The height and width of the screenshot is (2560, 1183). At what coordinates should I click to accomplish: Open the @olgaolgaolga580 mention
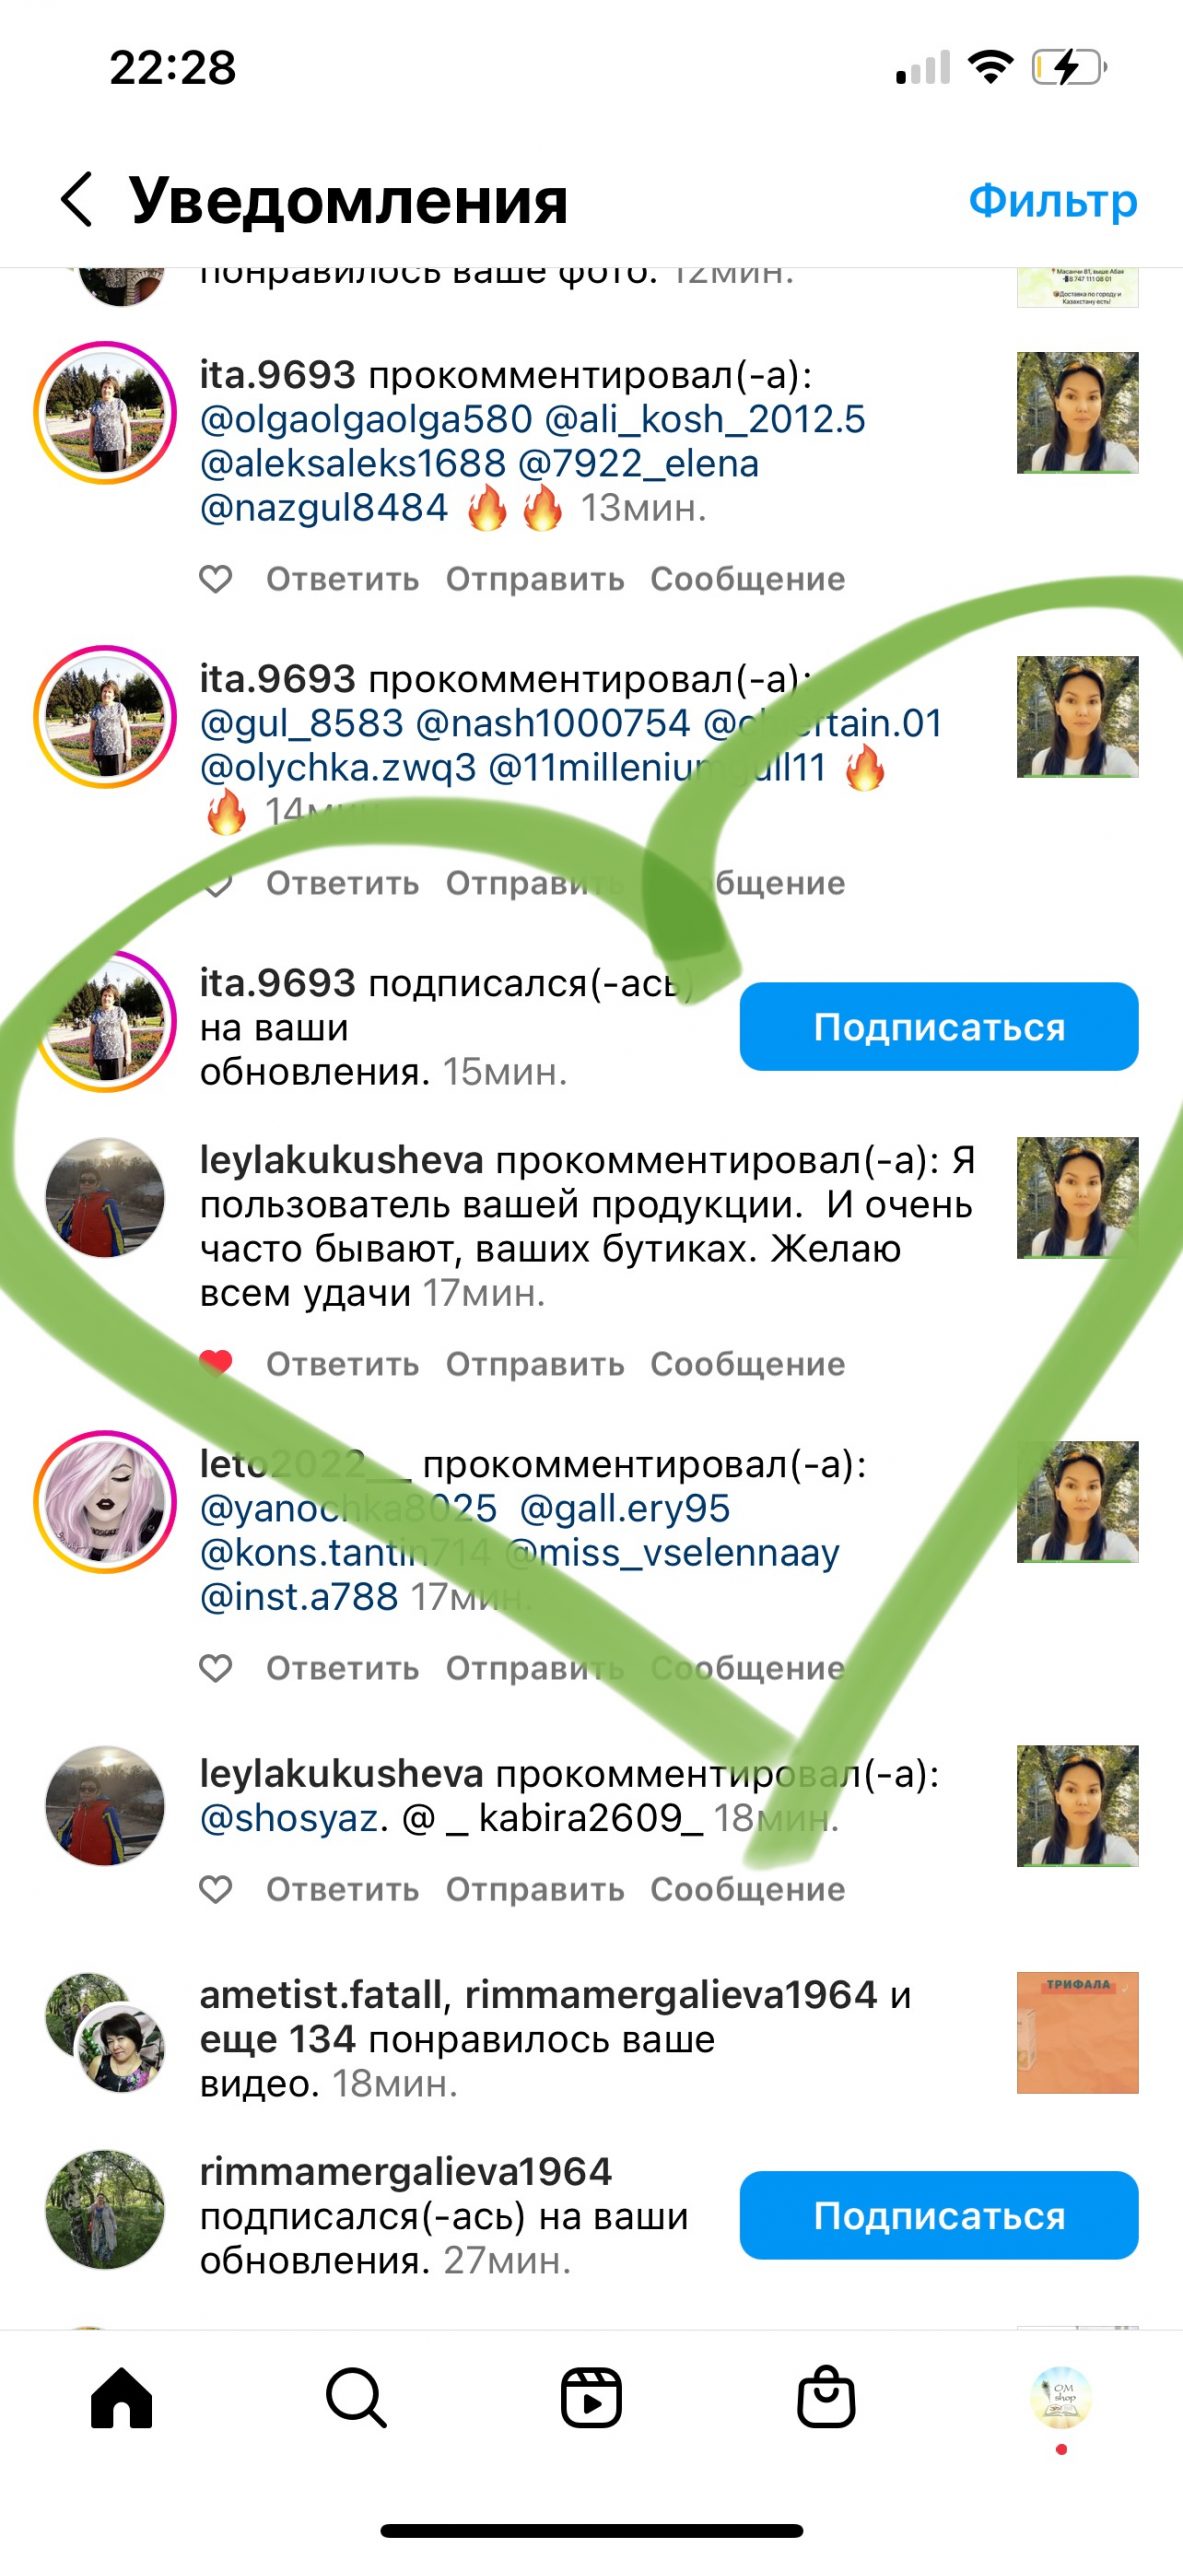tap(367, 420)
